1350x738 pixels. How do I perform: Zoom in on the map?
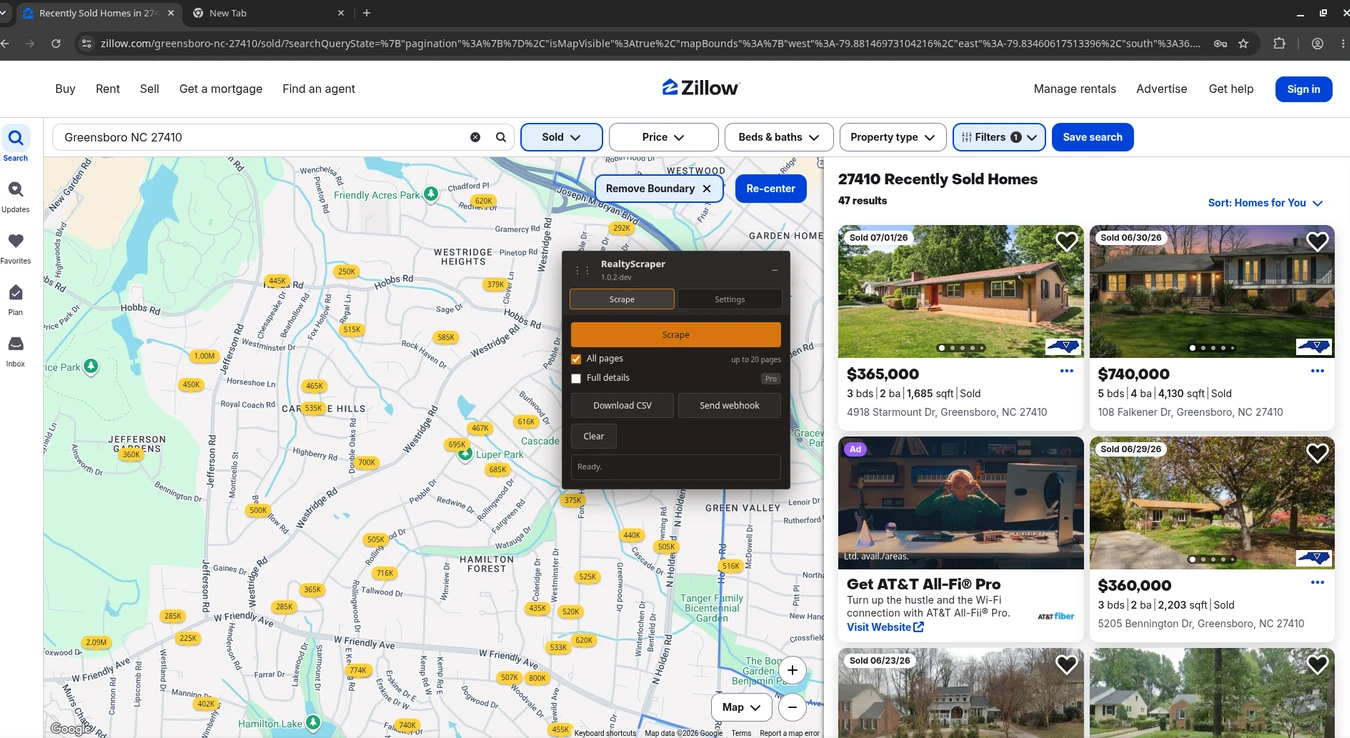pos(792,670)
